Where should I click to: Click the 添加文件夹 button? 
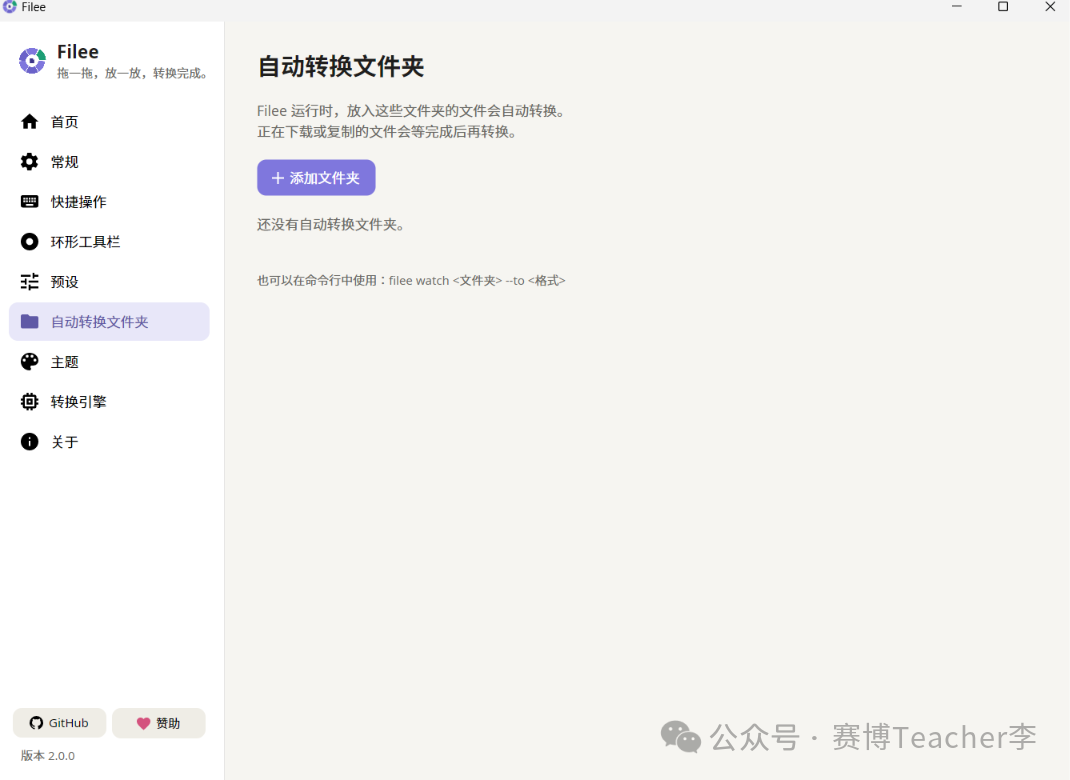pos(316,177)
